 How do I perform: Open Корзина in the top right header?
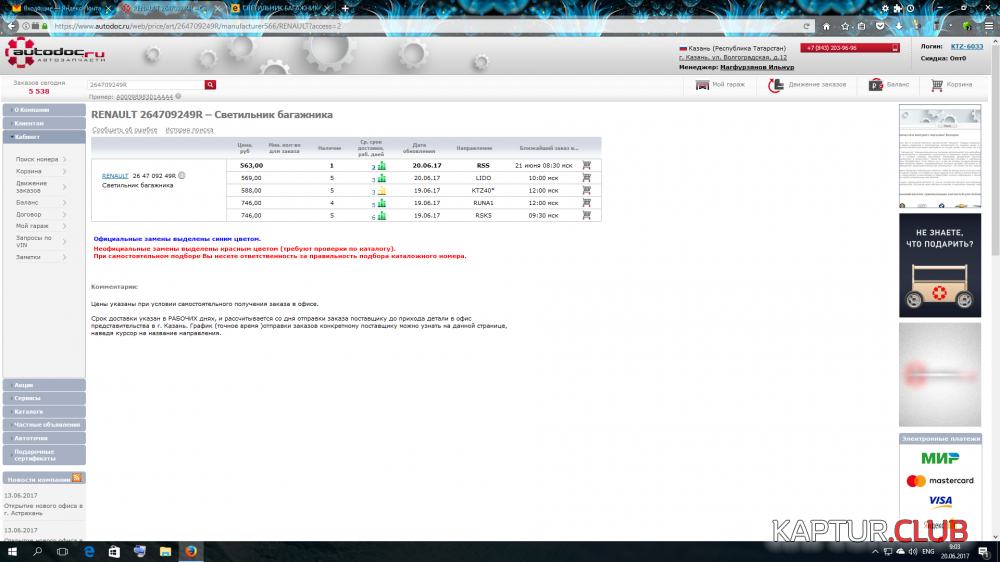(951, 85)
